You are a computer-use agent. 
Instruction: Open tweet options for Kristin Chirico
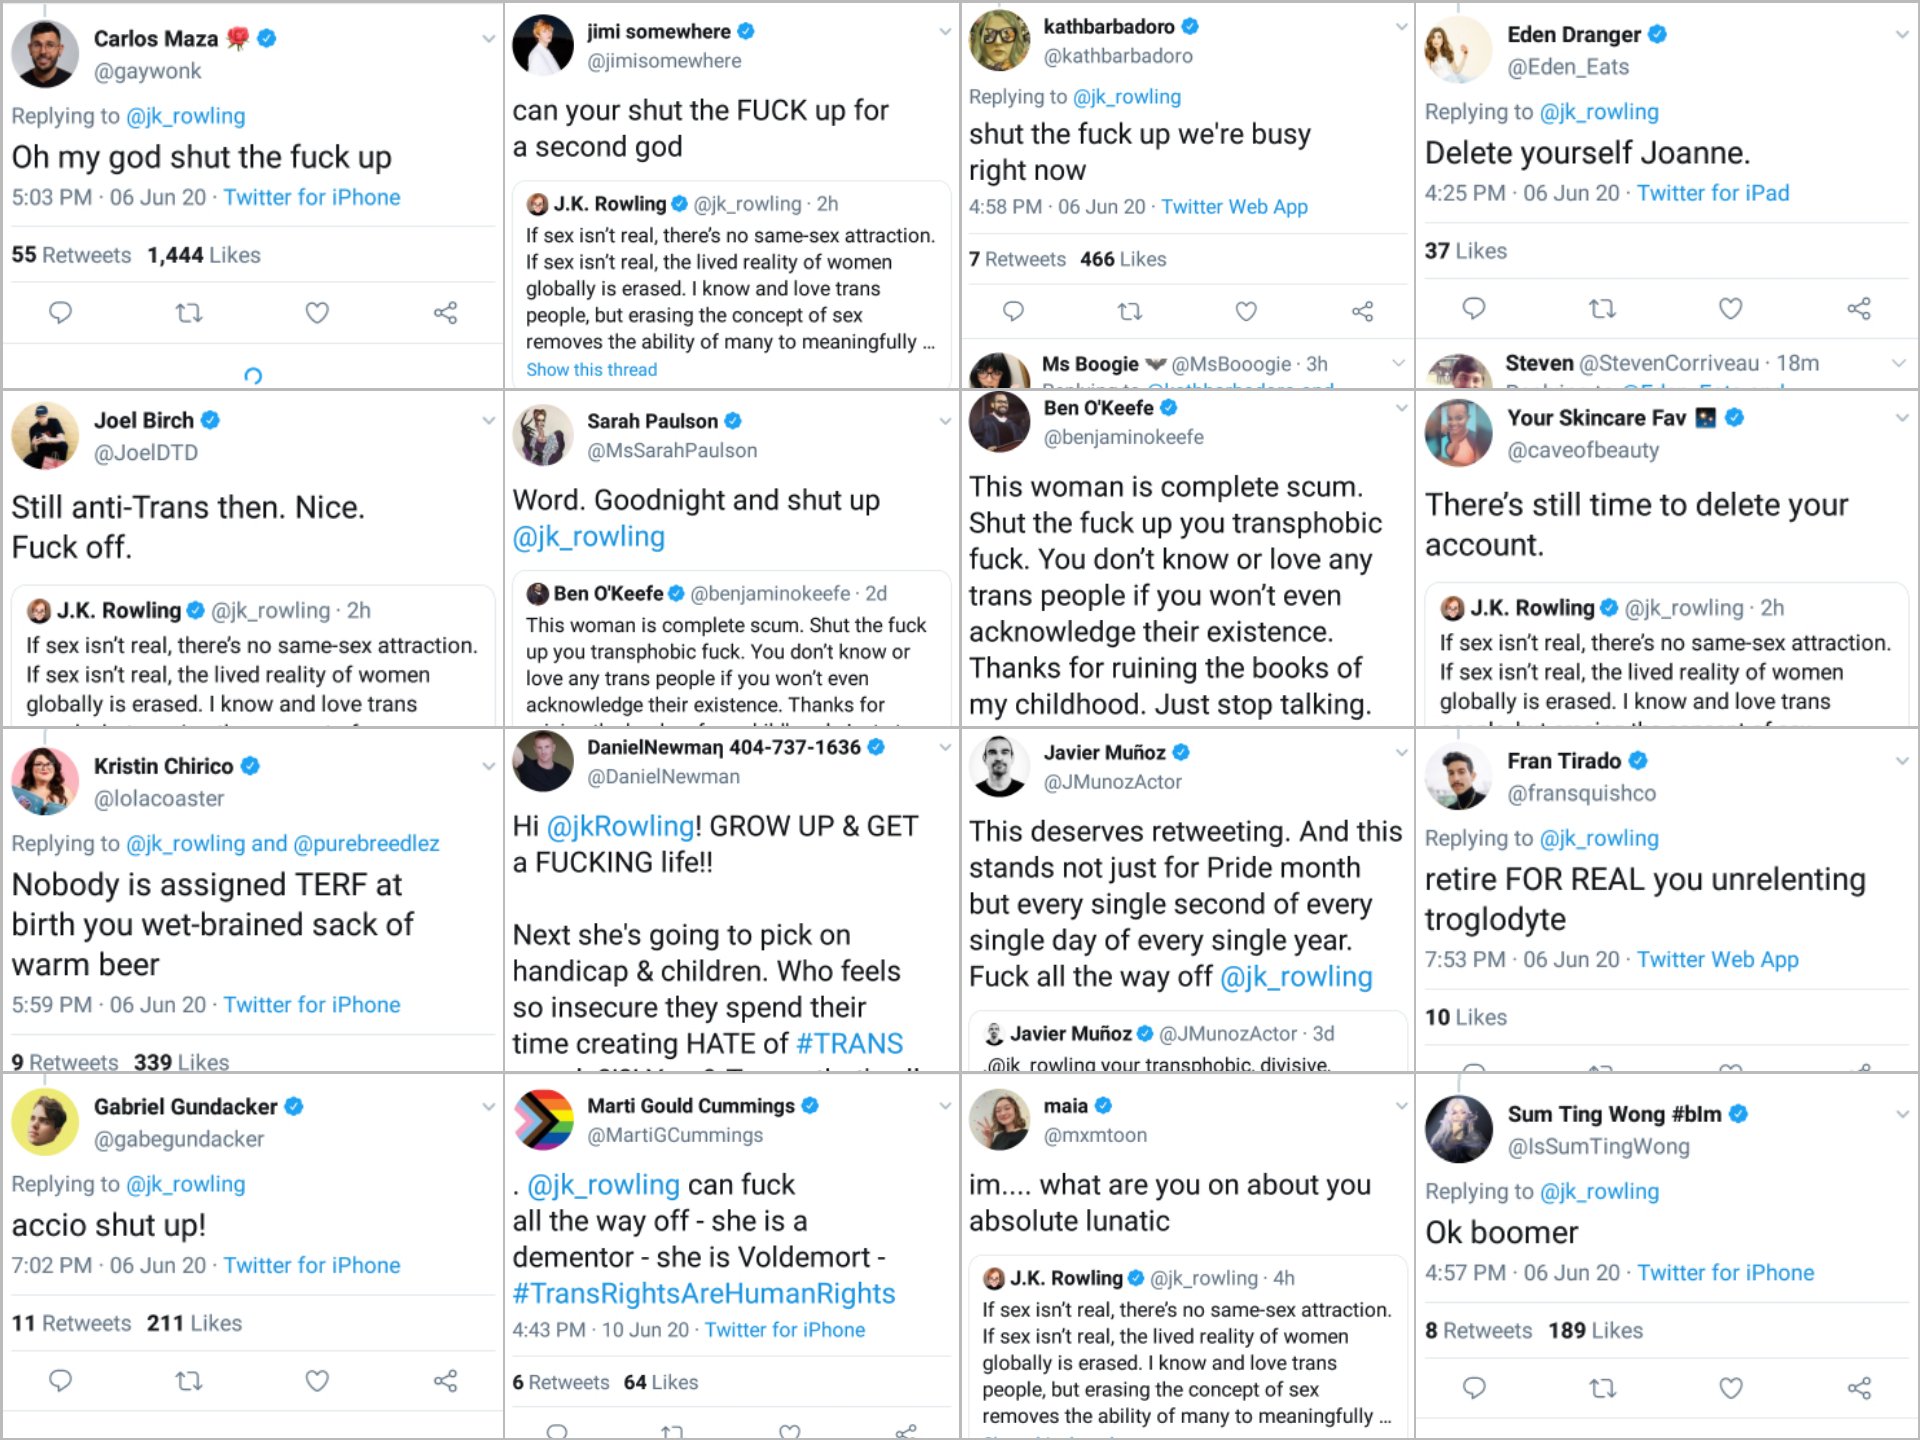[x=488, y=766]
